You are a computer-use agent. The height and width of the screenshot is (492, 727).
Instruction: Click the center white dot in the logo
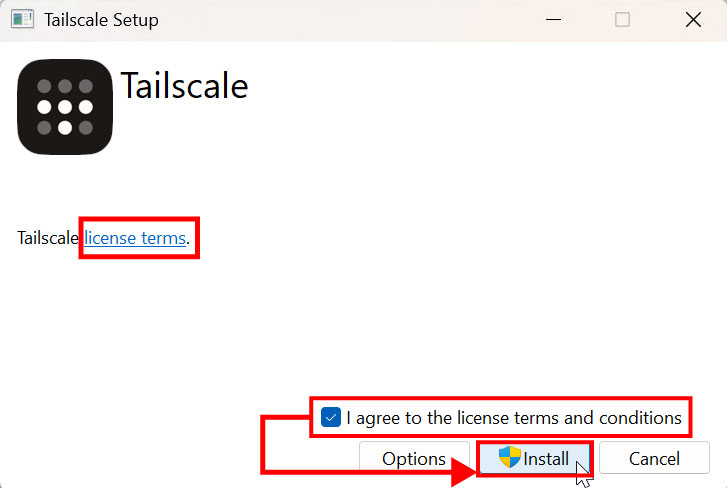pyautogui.click(x=65, y=107)
